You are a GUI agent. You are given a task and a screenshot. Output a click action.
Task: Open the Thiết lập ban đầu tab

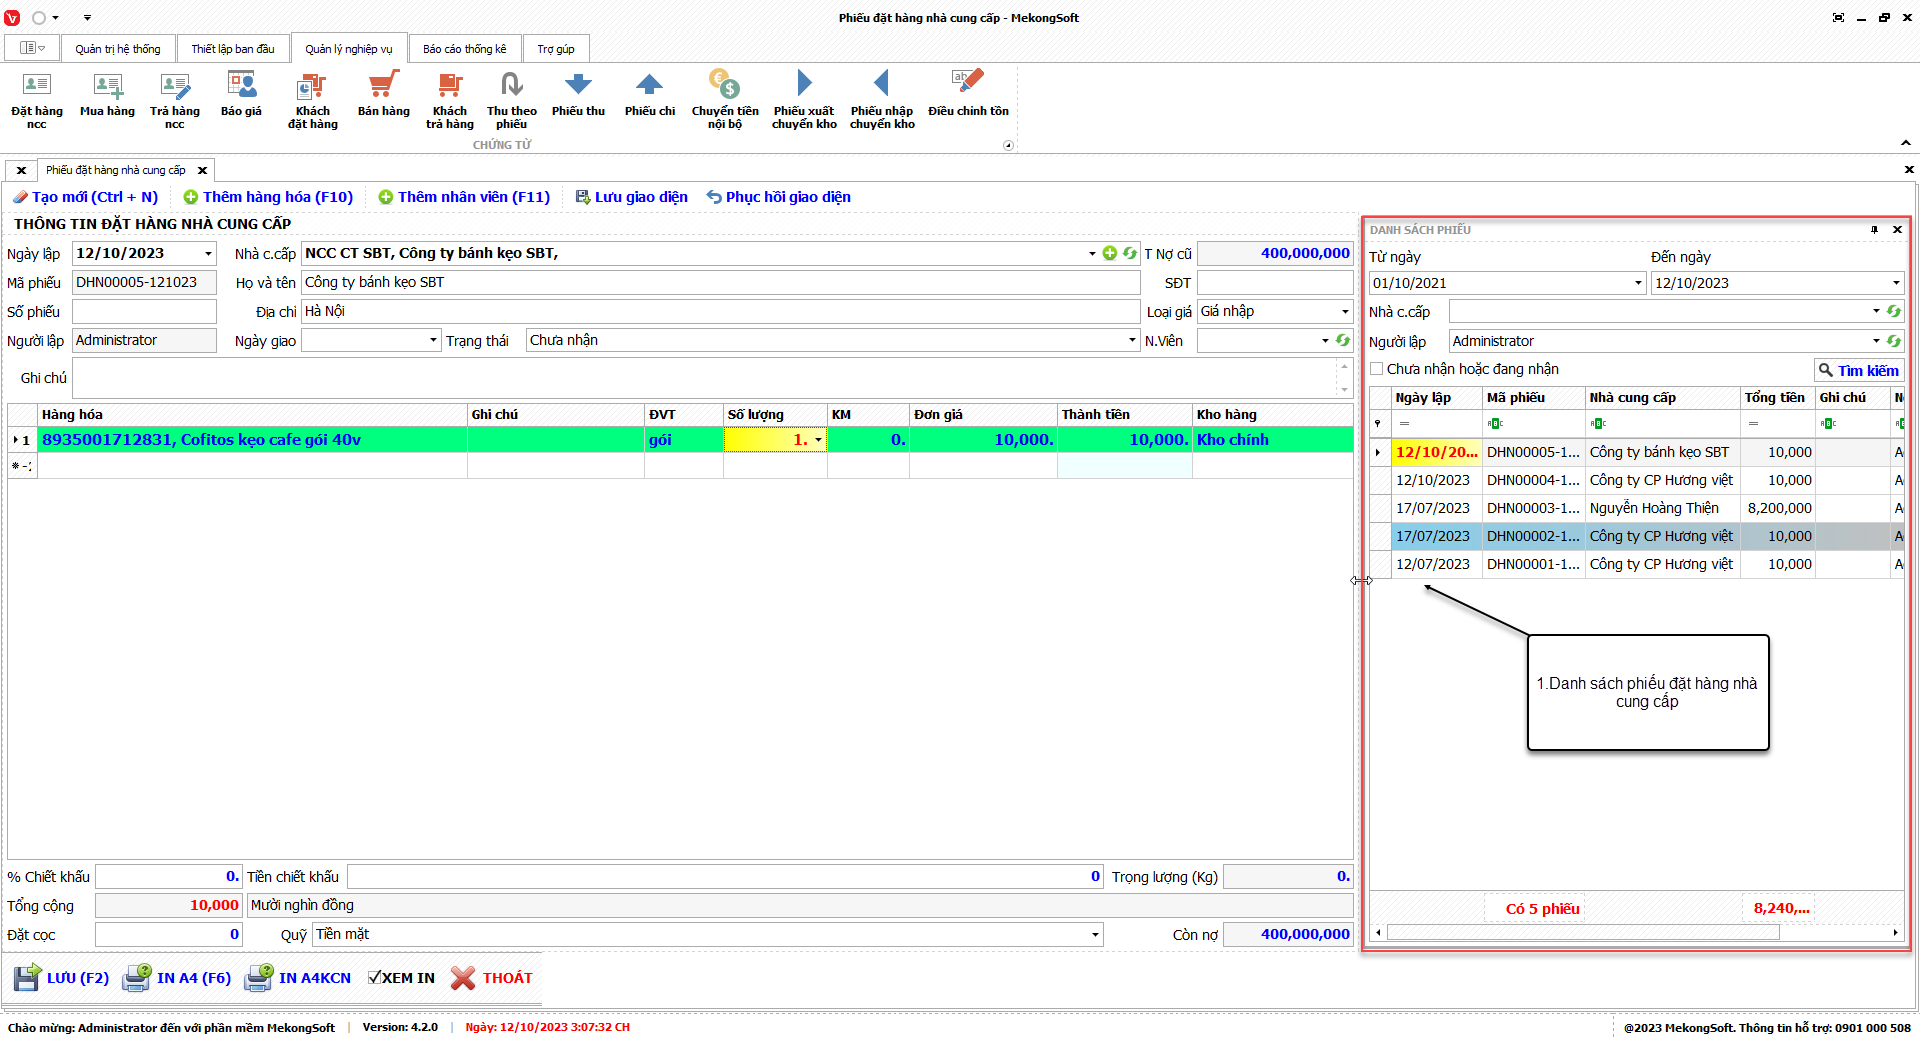pos(232,49)
